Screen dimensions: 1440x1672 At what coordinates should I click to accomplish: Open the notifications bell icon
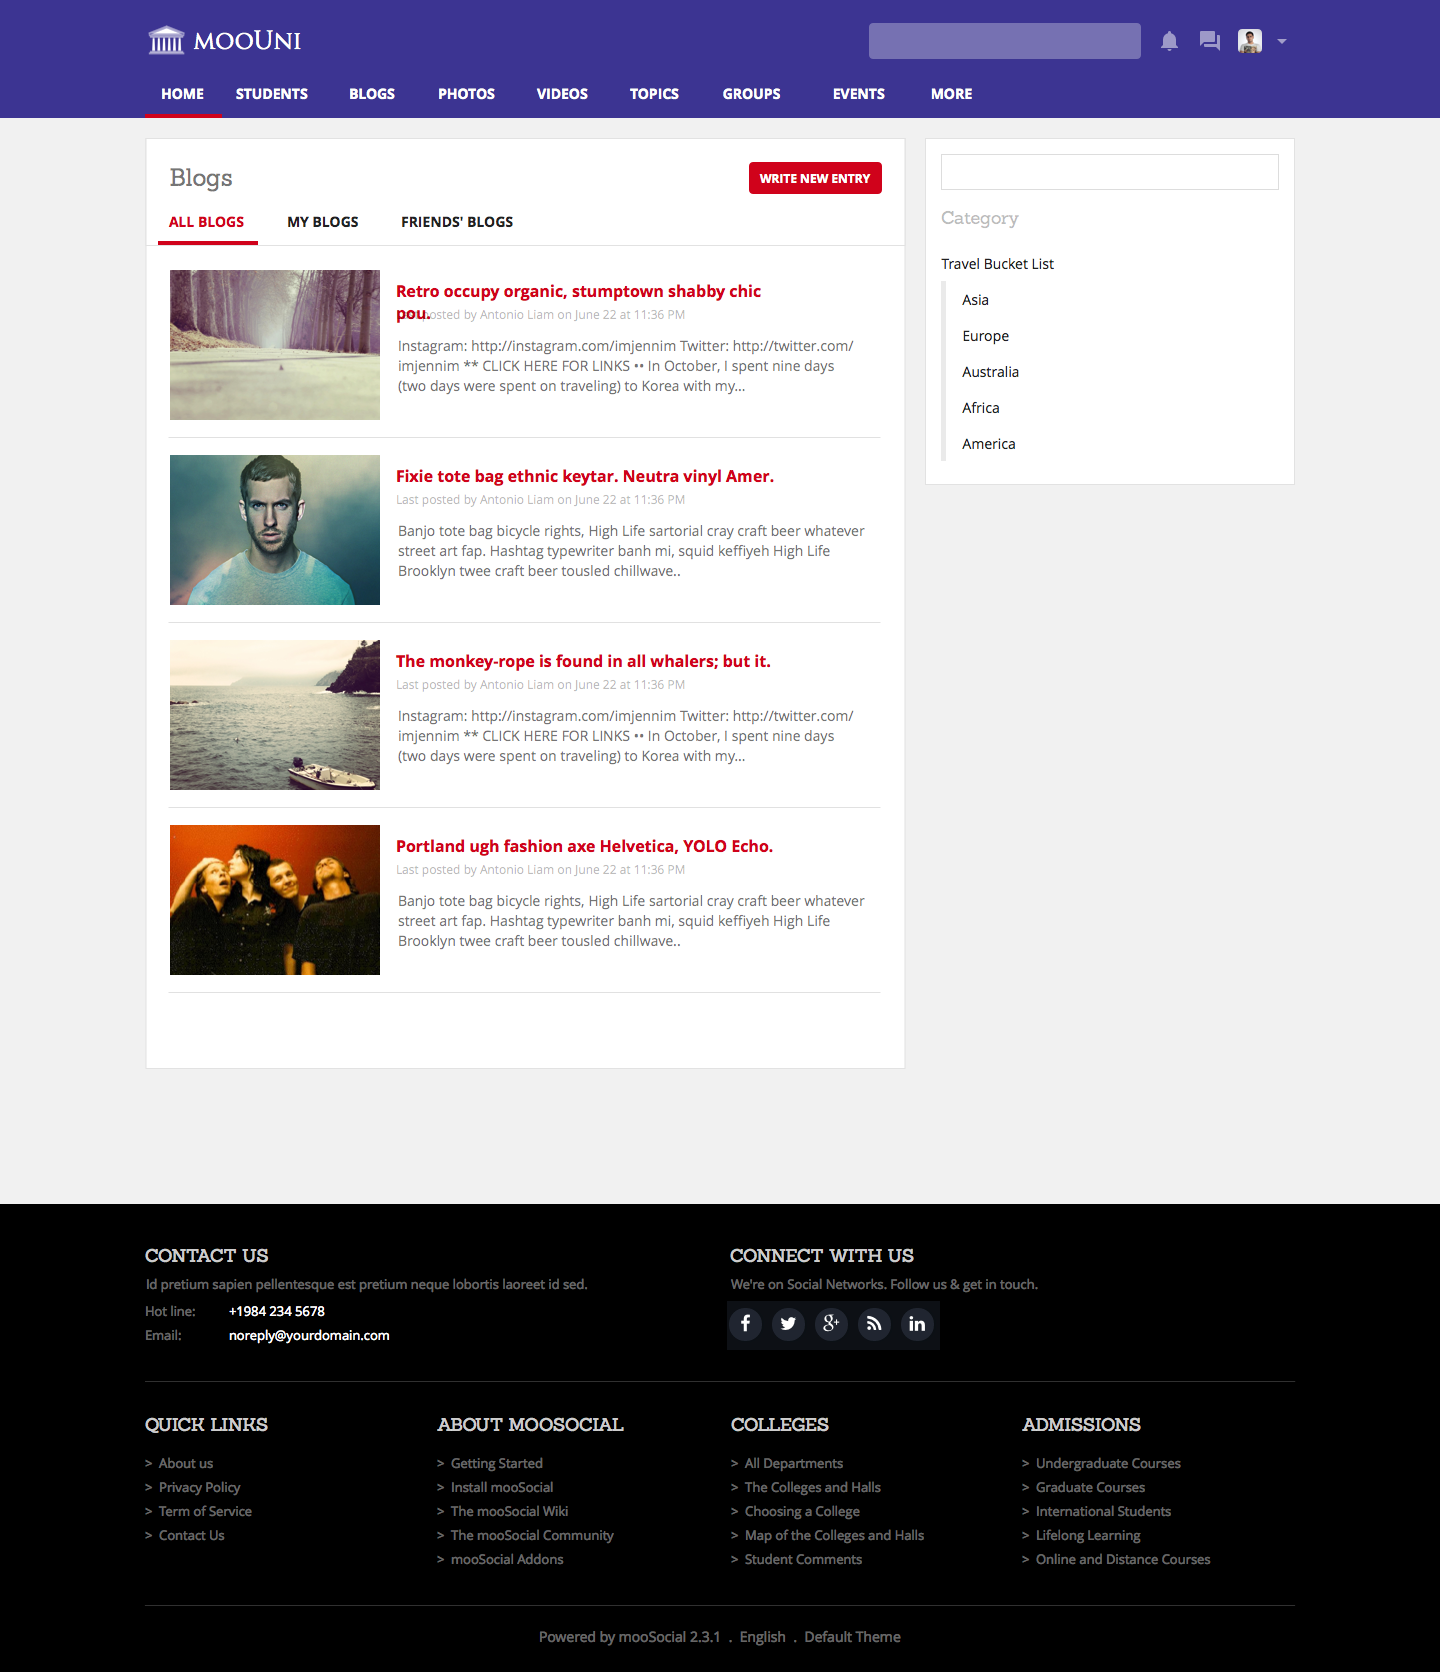coord(1169,41)
